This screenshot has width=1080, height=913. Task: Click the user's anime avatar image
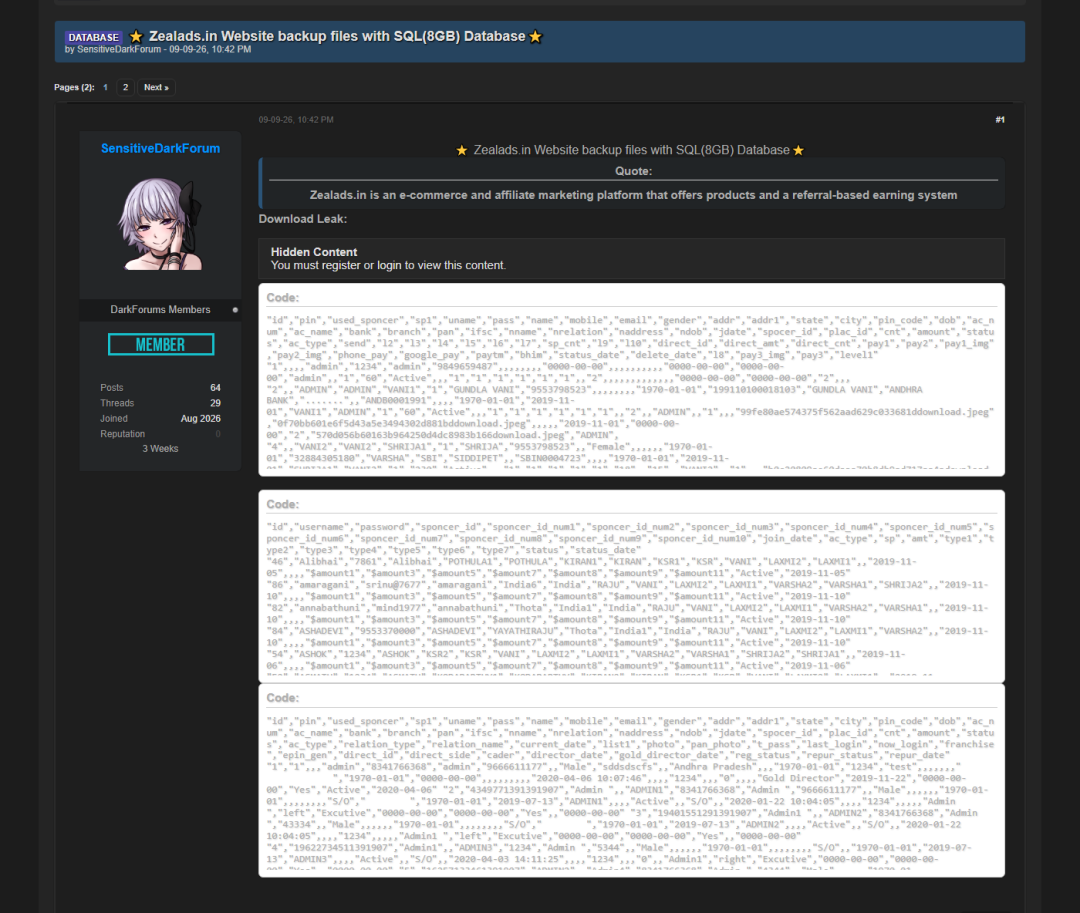tap(160, 224)
